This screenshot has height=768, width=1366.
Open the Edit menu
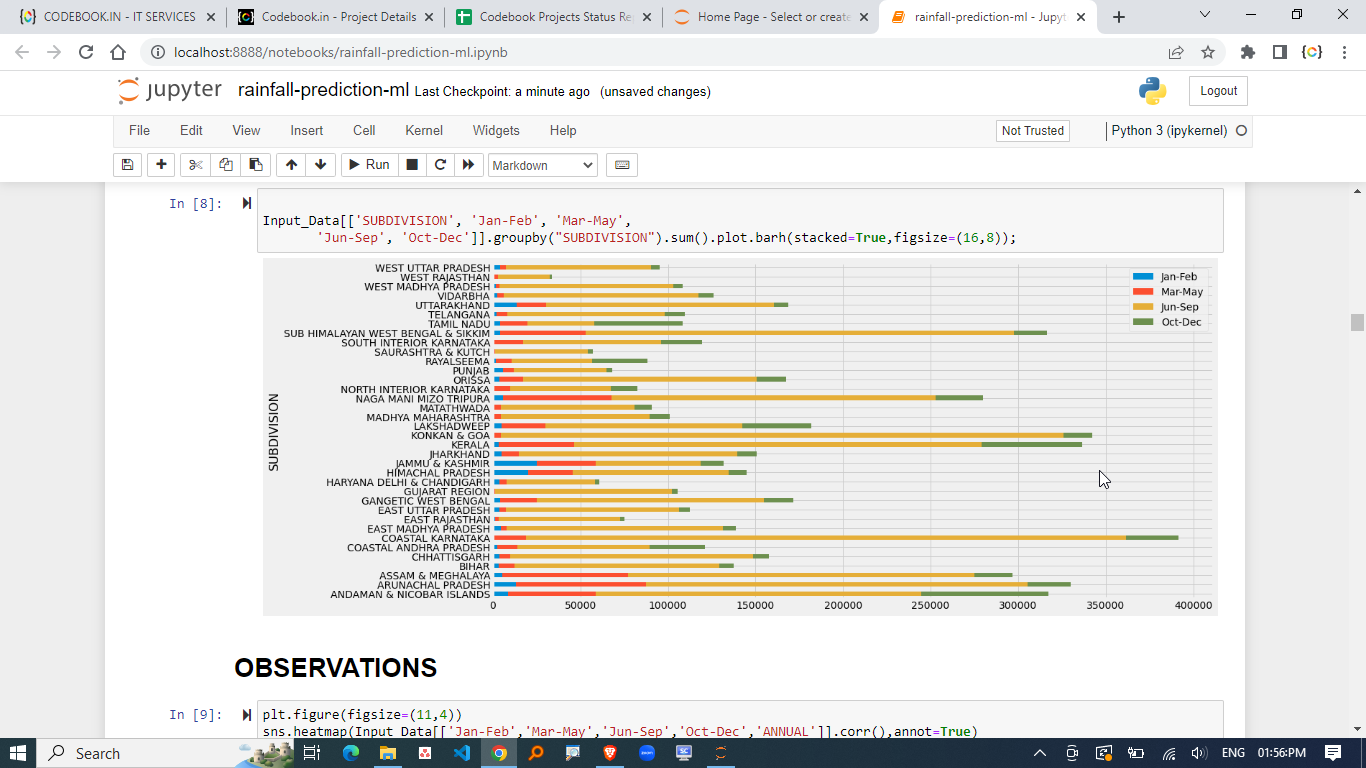191,130
